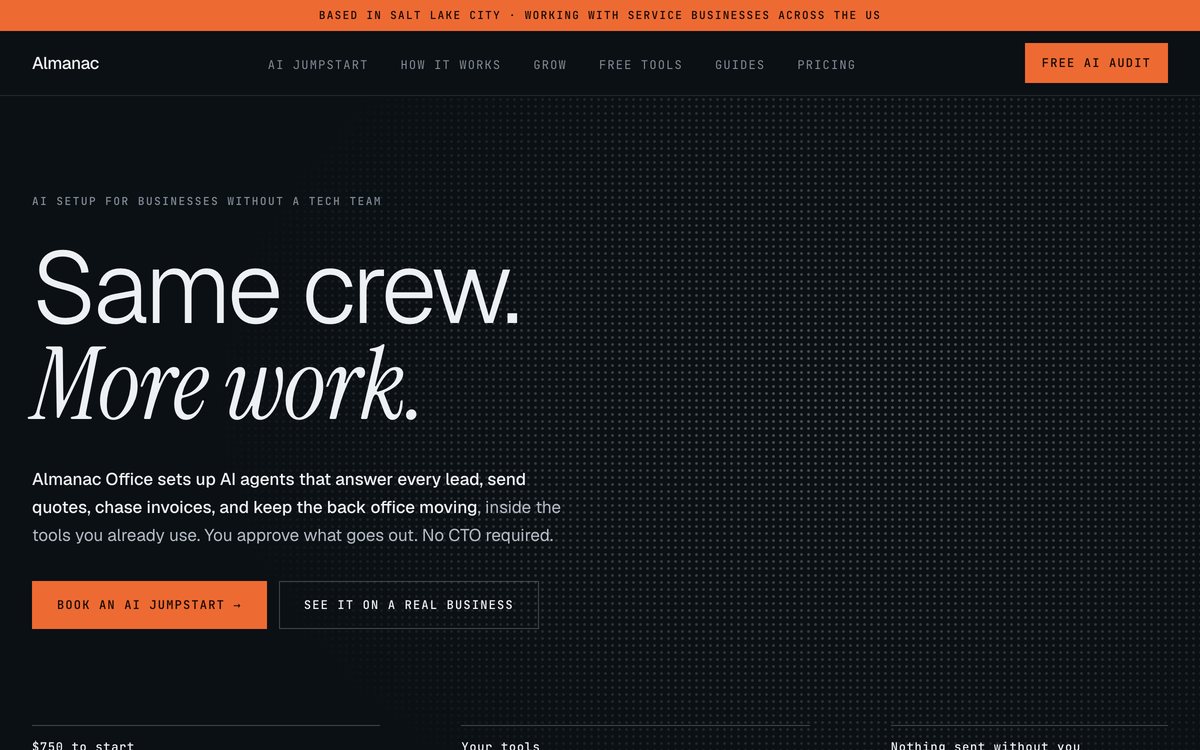Click the 'Your tools' text

[x=501, y=745]
